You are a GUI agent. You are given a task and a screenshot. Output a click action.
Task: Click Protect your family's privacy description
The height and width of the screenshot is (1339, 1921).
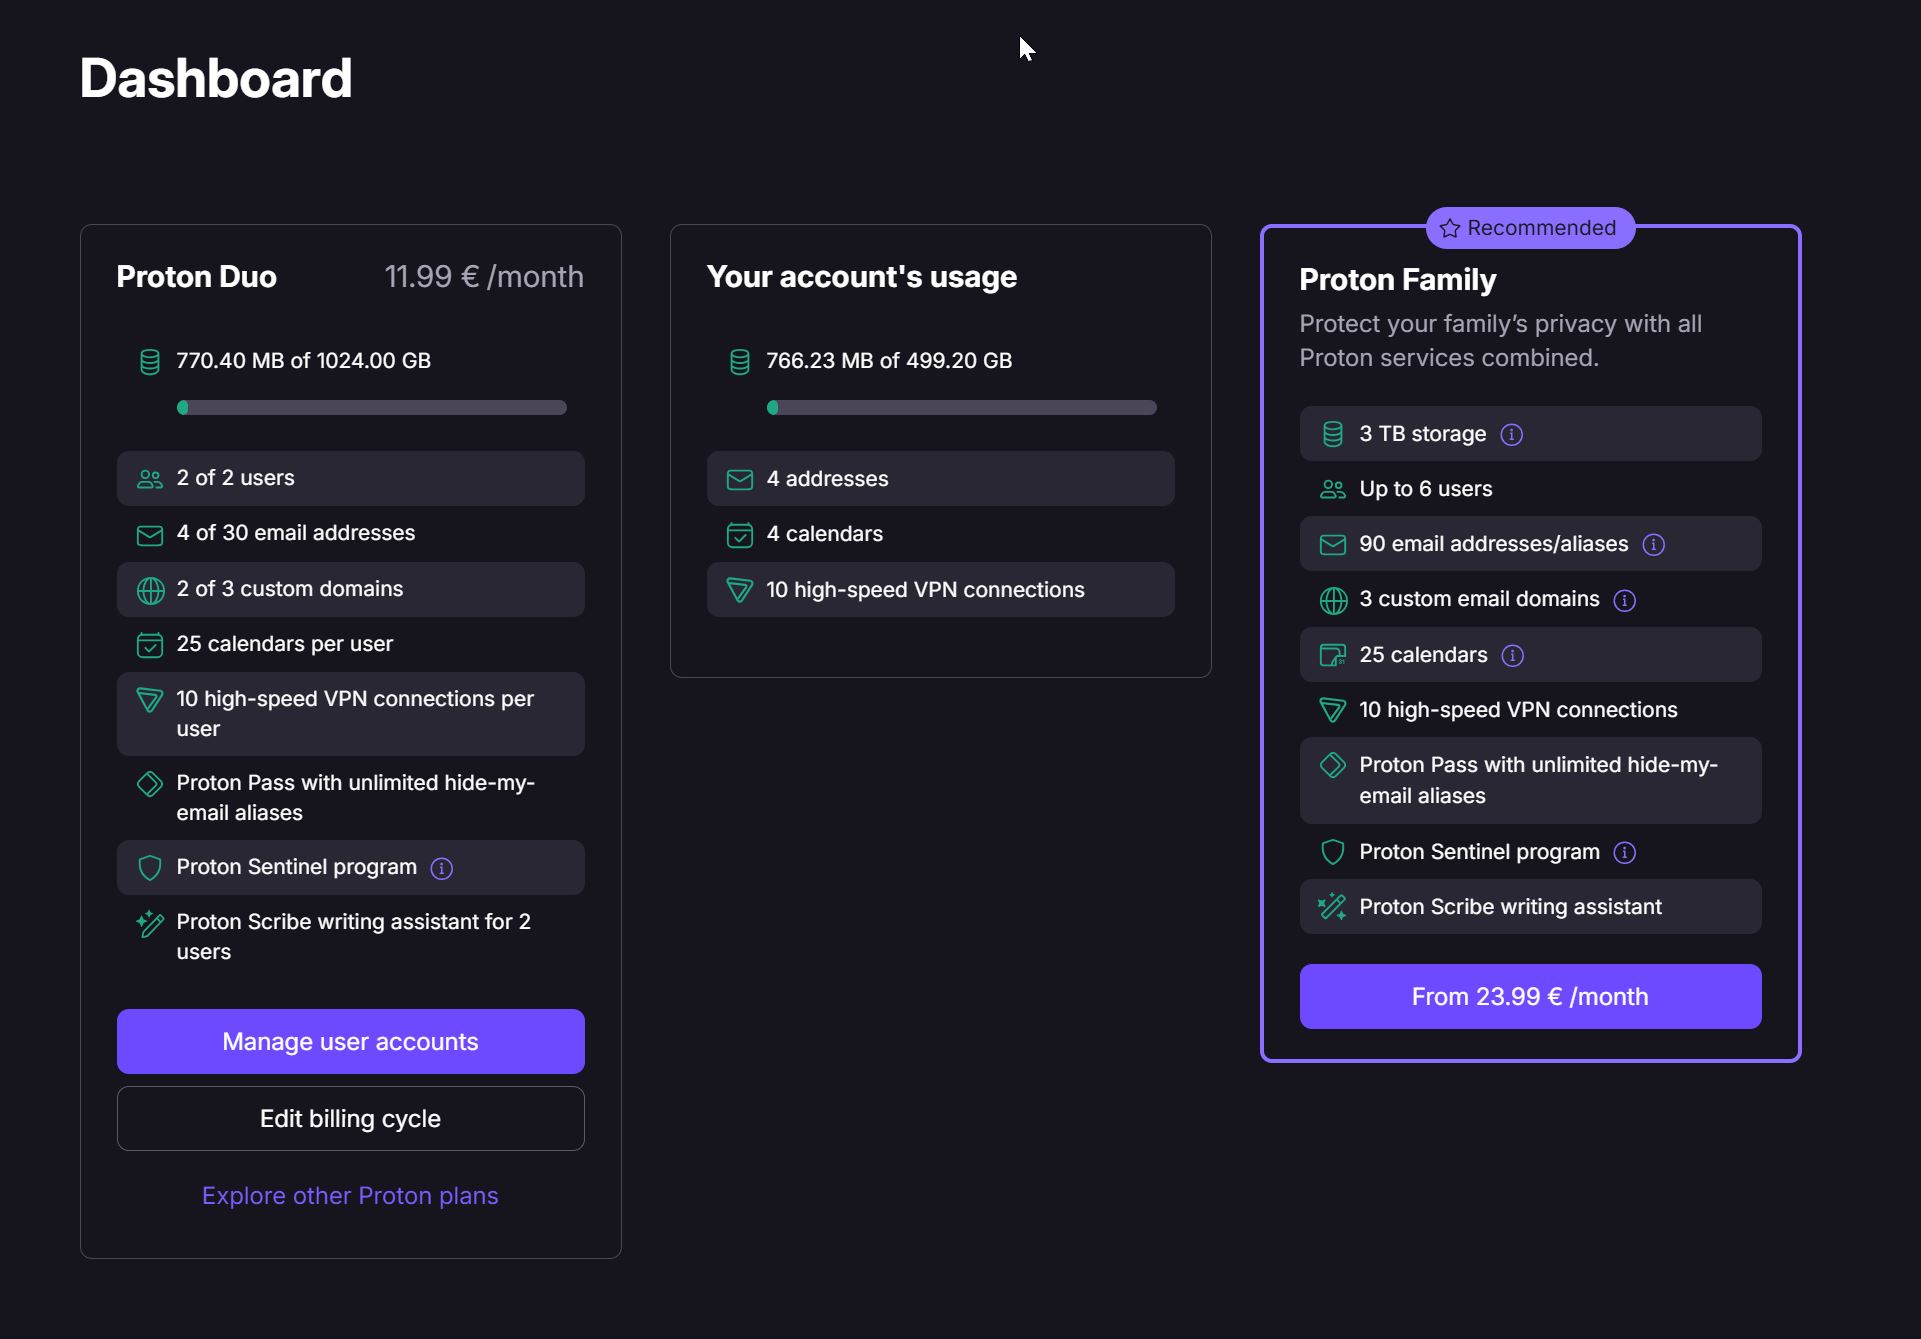click(1501, 341)
